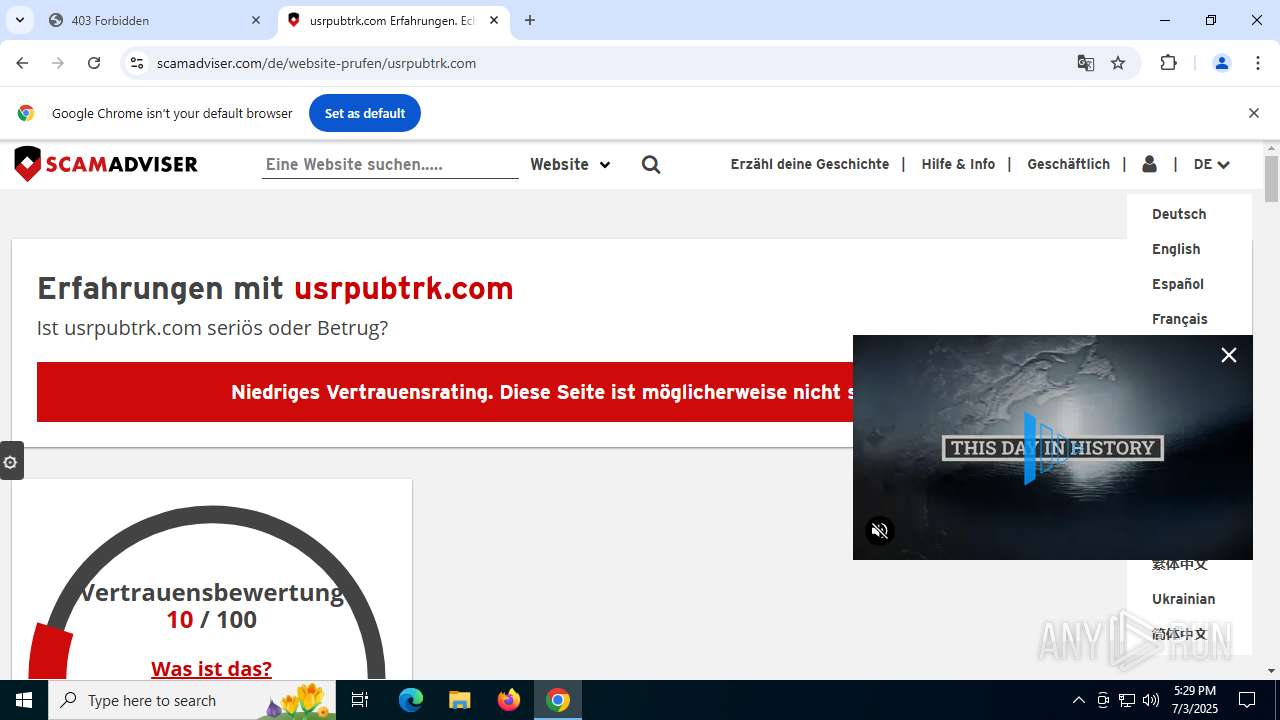Select Français language
This screenshot has height=720, width=1280.
(x=1180, y=319)
